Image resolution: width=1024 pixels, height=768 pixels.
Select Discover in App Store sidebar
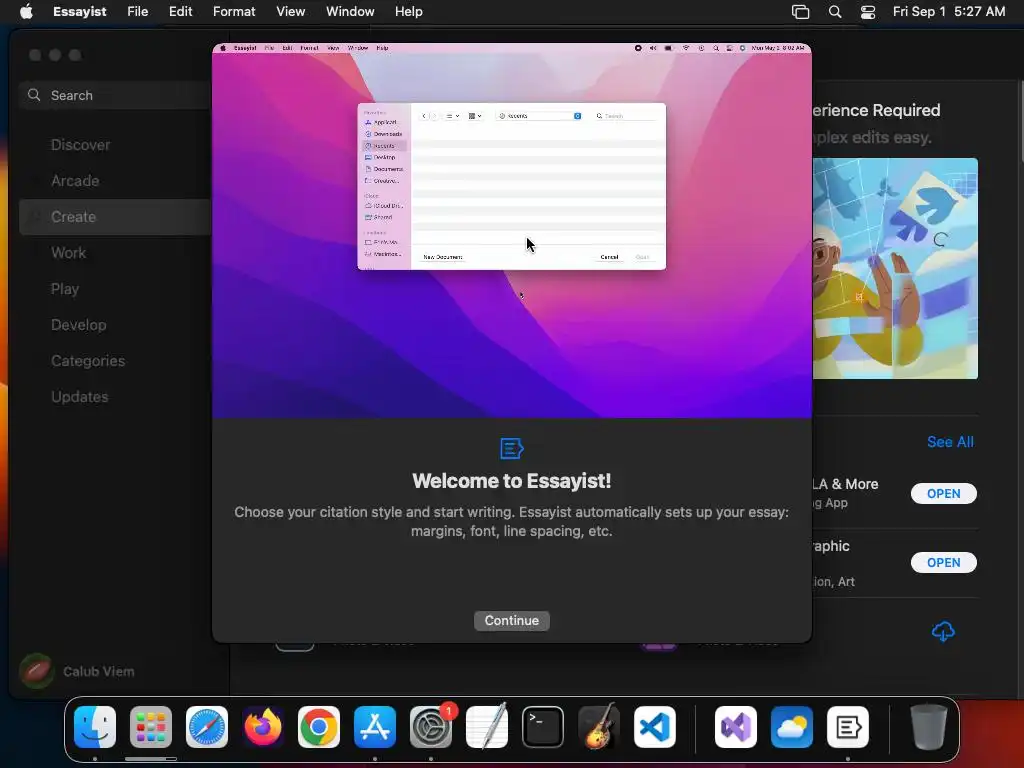click(80, 145)
